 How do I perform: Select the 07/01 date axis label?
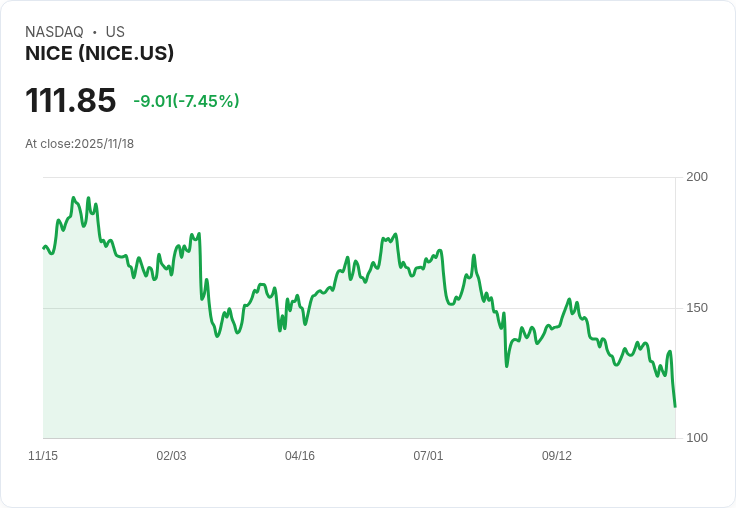428,456
